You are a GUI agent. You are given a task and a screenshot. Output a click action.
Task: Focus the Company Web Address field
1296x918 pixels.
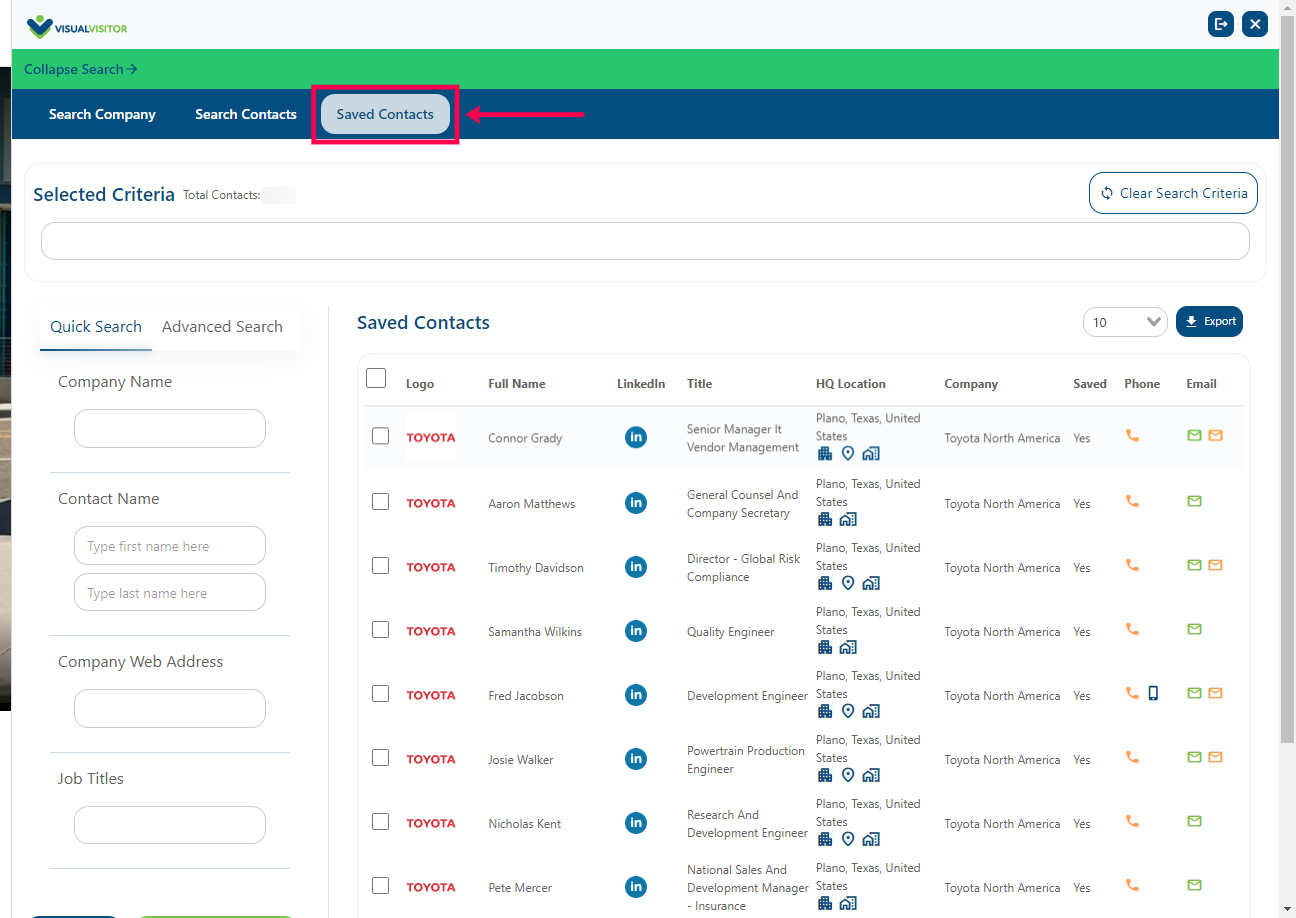point(170,708)
